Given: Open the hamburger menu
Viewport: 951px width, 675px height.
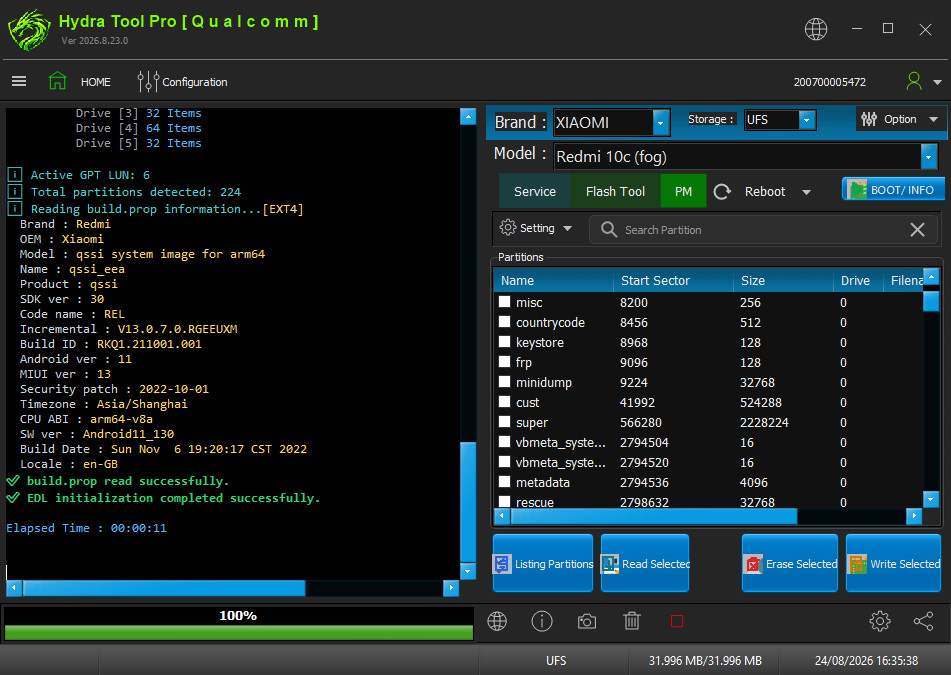Looking at the screenshot, I should [19, 81].
